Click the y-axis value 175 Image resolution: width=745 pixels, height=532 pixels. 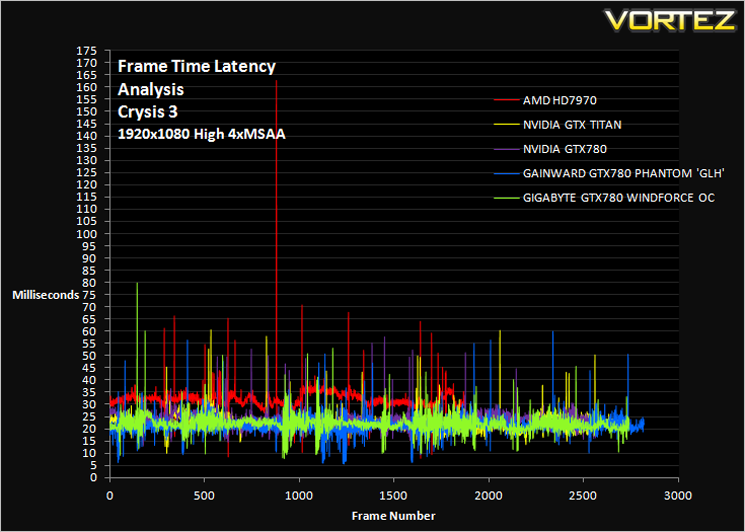87,50
